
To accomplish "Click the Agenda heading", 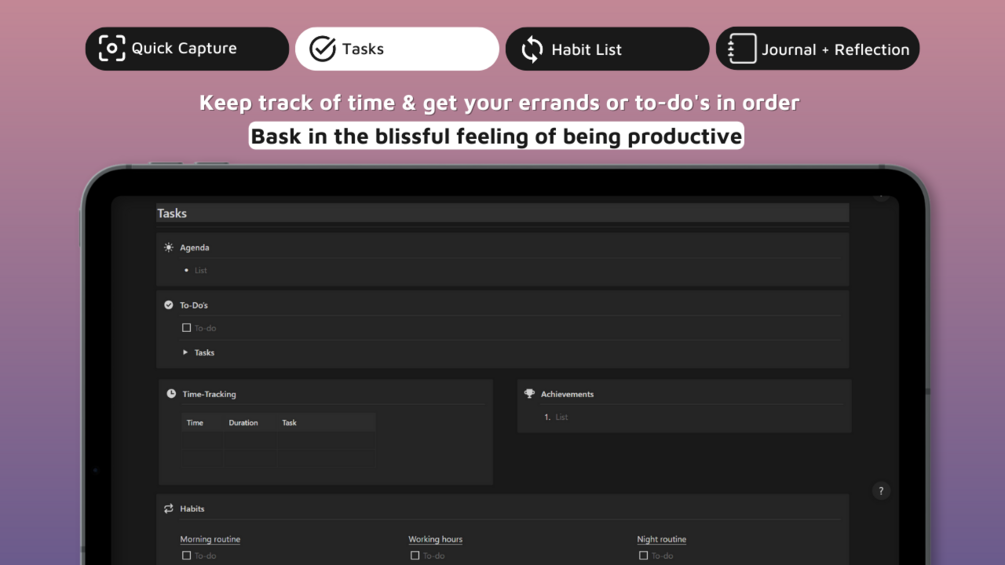I will click(x=194, y=247).
